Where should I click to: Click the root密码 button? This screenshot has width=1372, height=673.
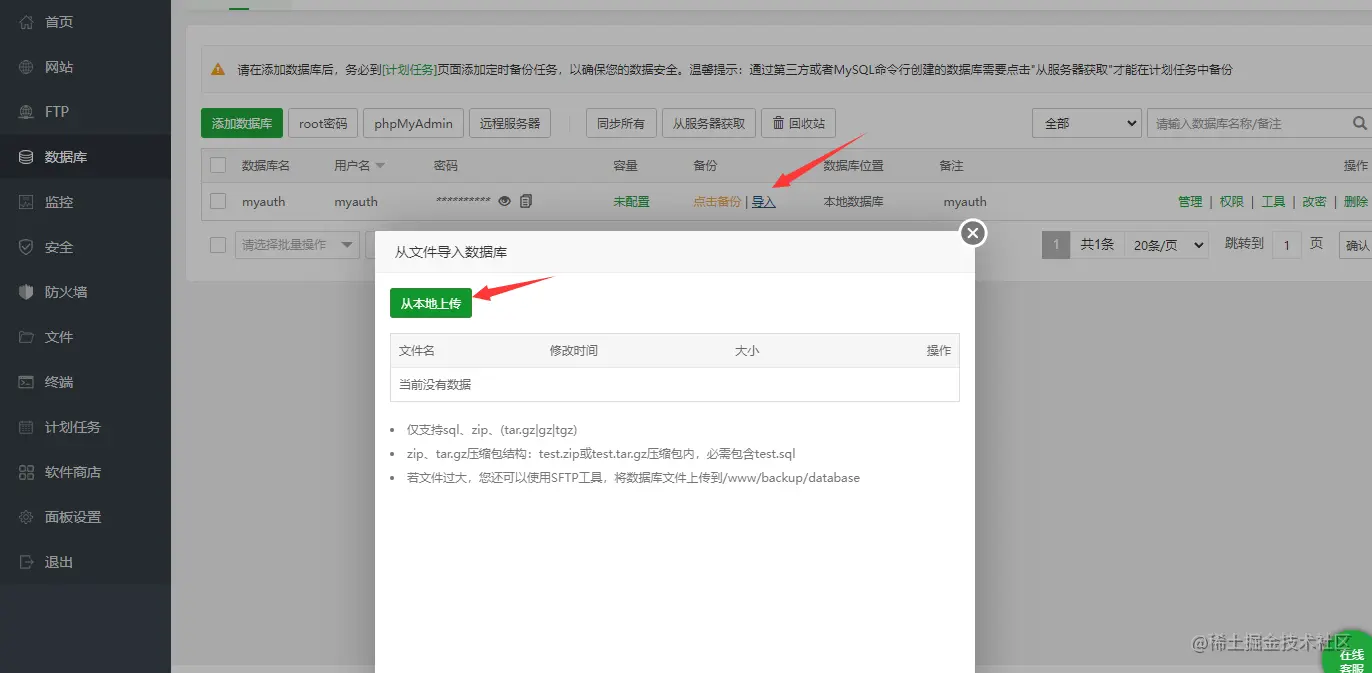pos(323,123)
